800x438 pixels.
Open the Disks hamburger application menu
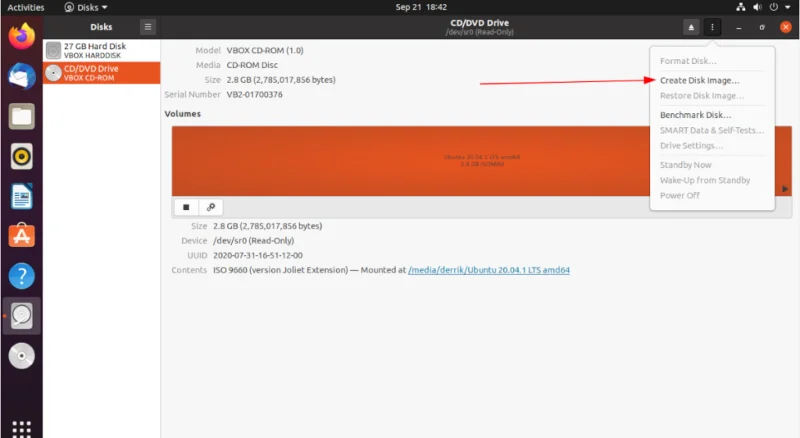[x=148, y=27]
